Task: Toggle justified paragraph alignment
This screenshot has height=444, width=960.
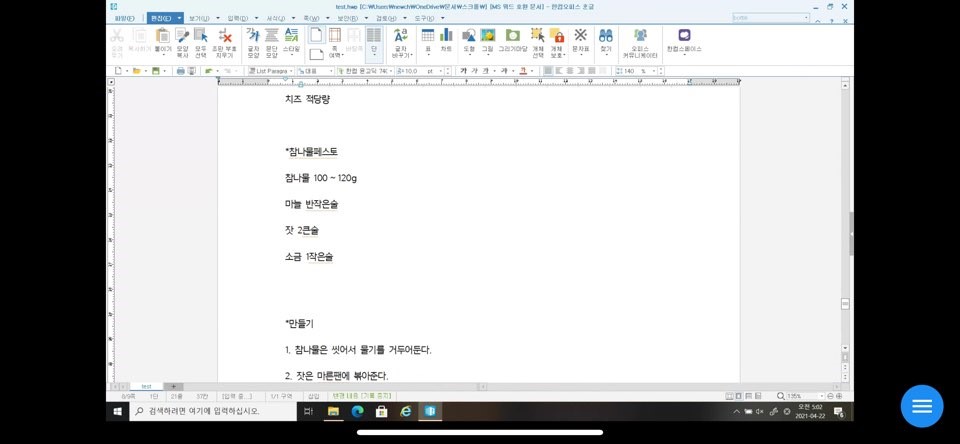Action: [x=548, y=71]
